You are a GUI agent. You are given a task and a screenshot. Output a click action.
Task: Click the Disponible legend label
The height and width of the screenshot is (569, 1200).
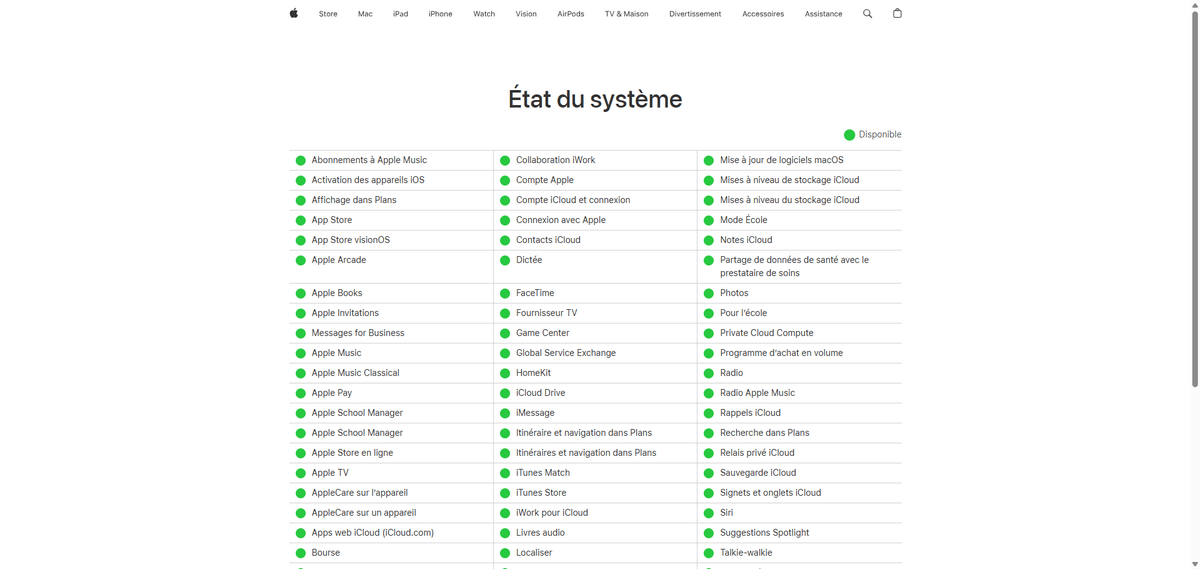tap(880, 134)
